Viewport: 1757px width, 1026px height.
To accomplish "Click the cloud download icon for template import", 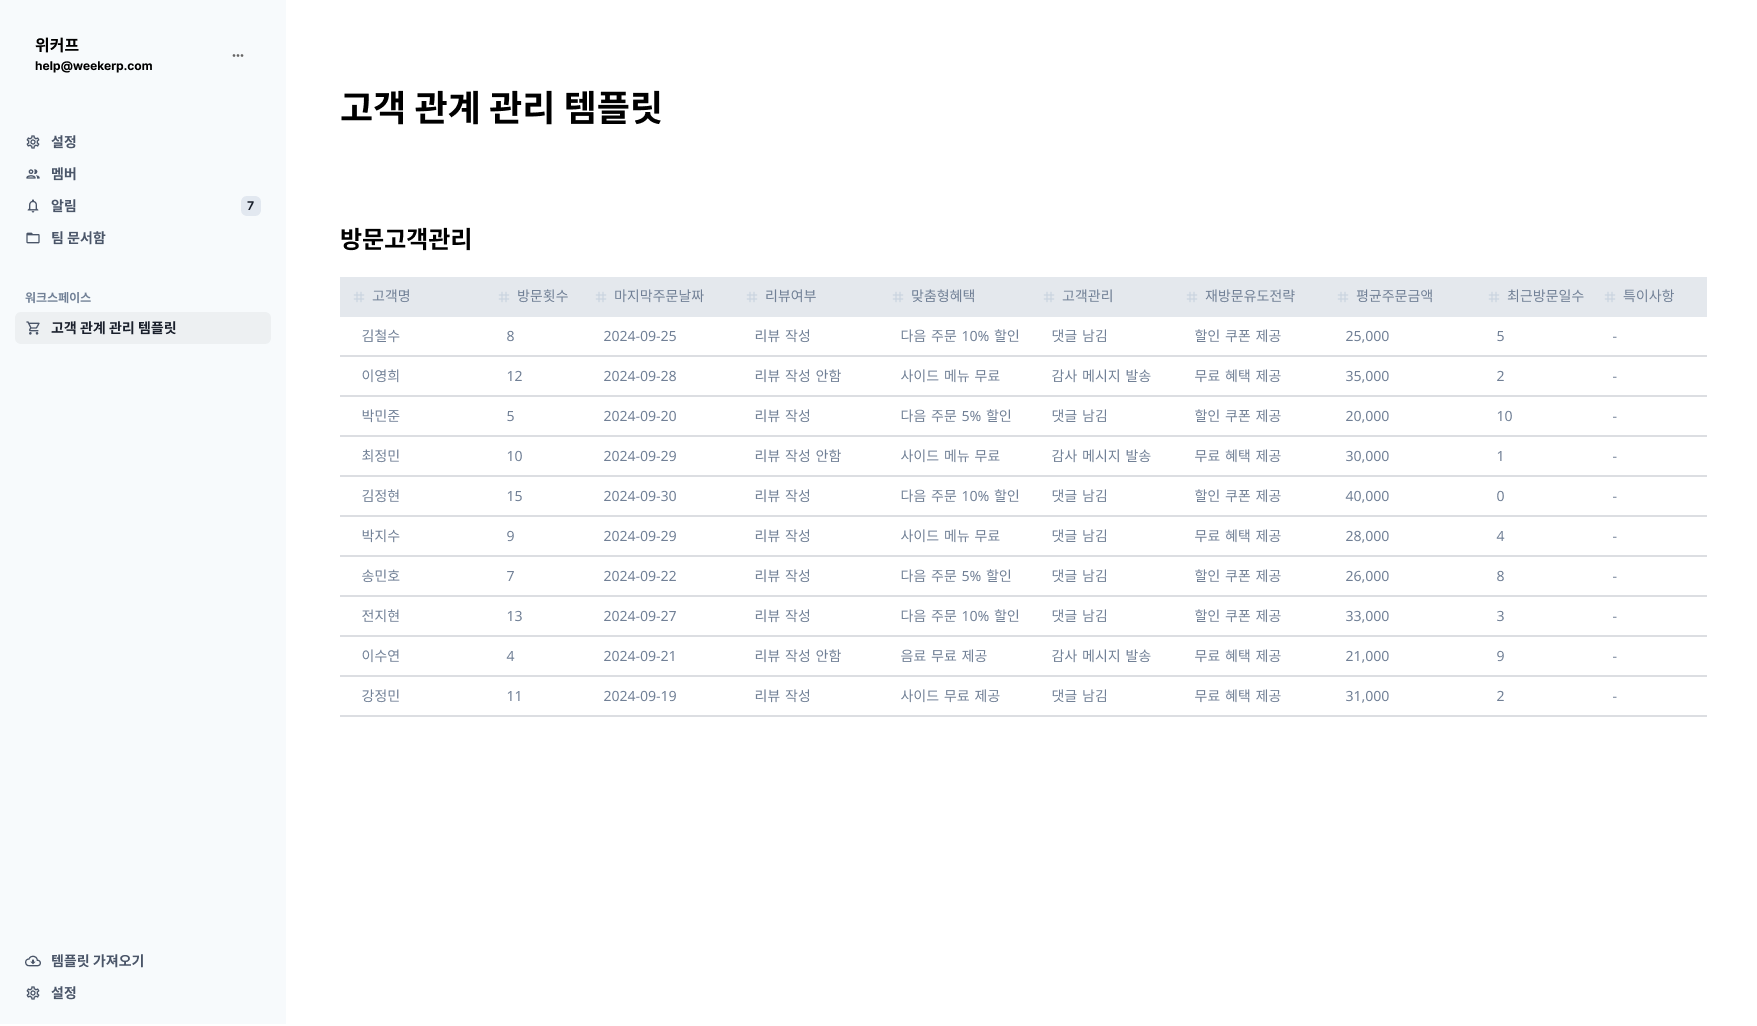I will (33, 961).
